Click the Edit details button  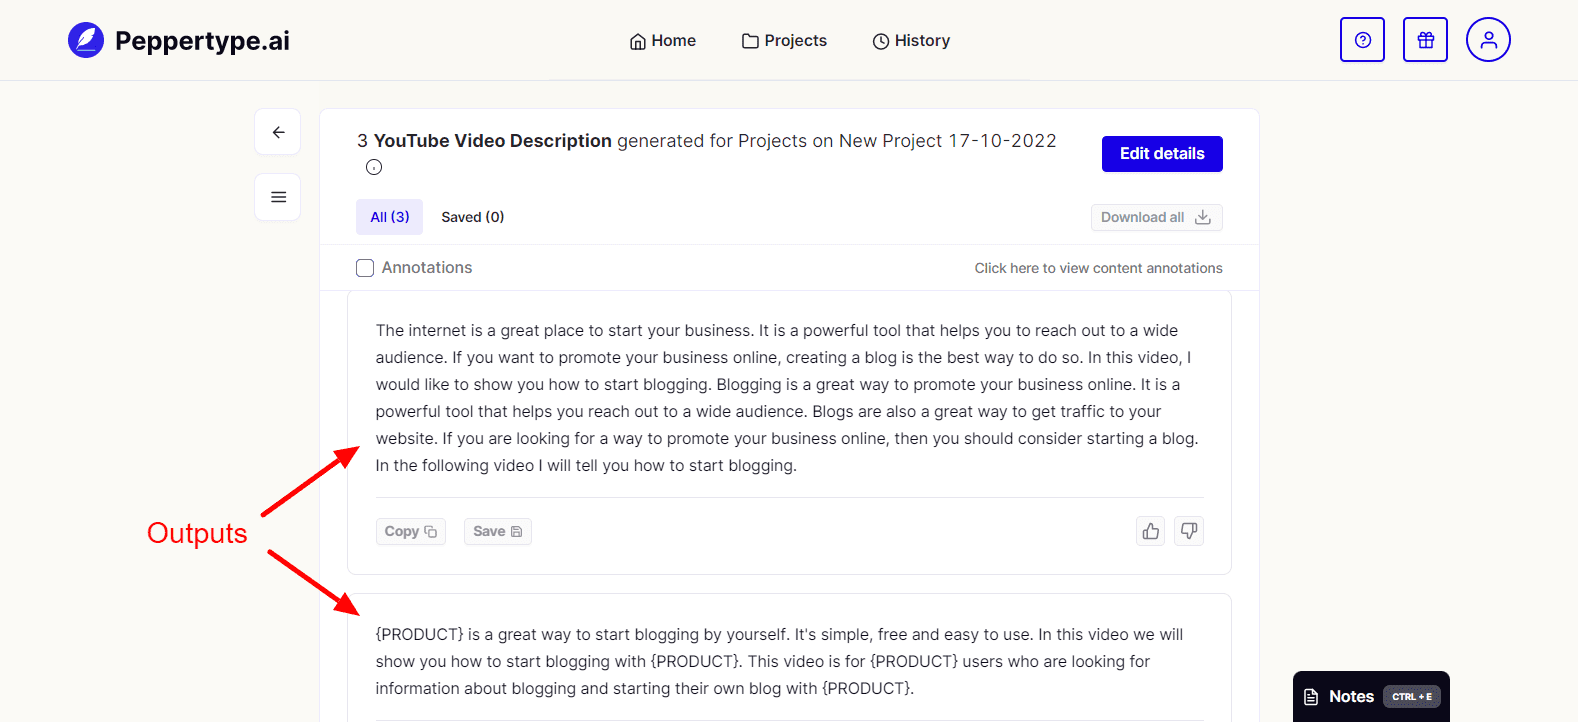coord(1162,154)
